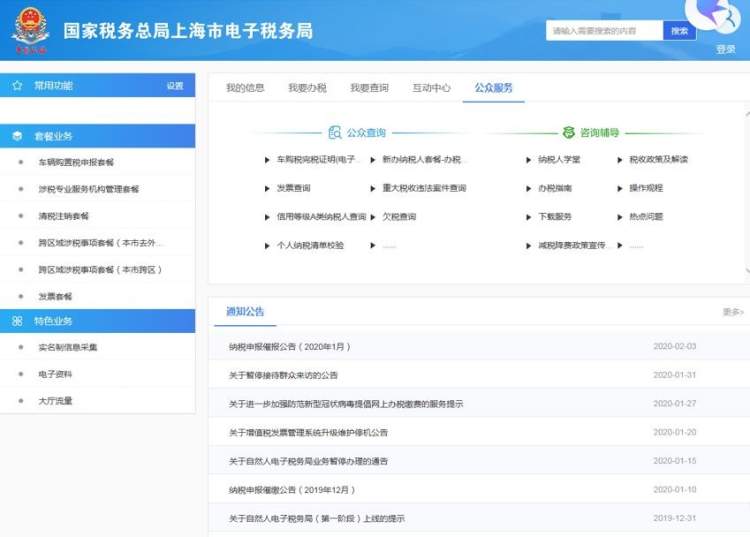Open the 我要查询 tab
The height and width of the screenshot is (537, 750).
click(x=369, y=88)
